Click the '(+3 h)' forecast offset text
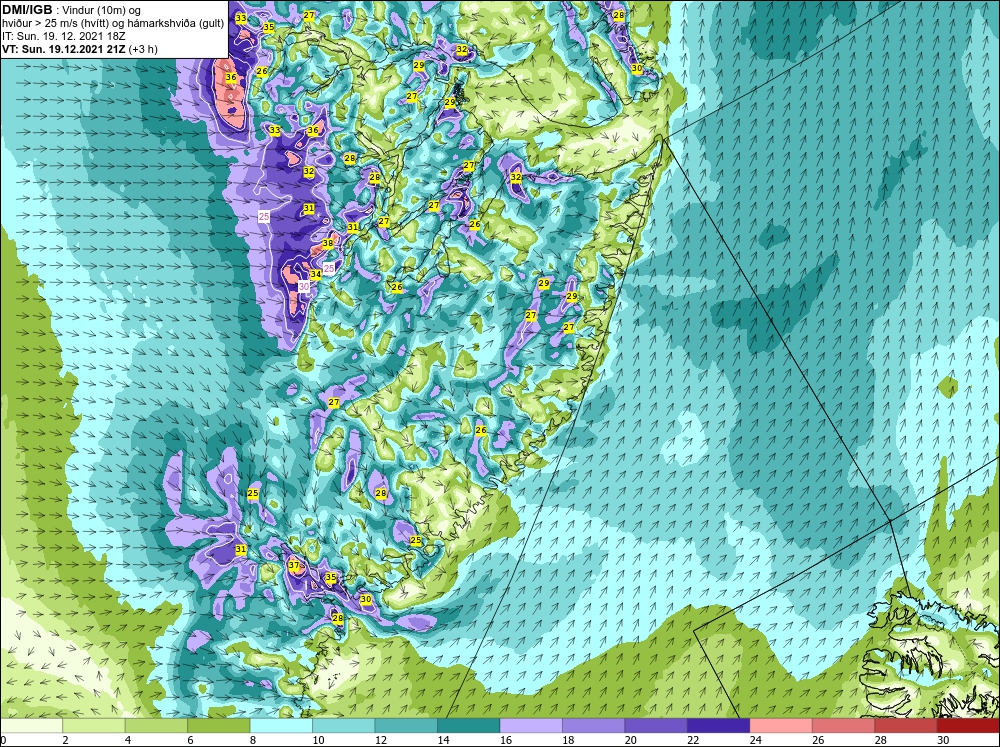The height and width of the screenshot is (747, 1000). [143, 48]
